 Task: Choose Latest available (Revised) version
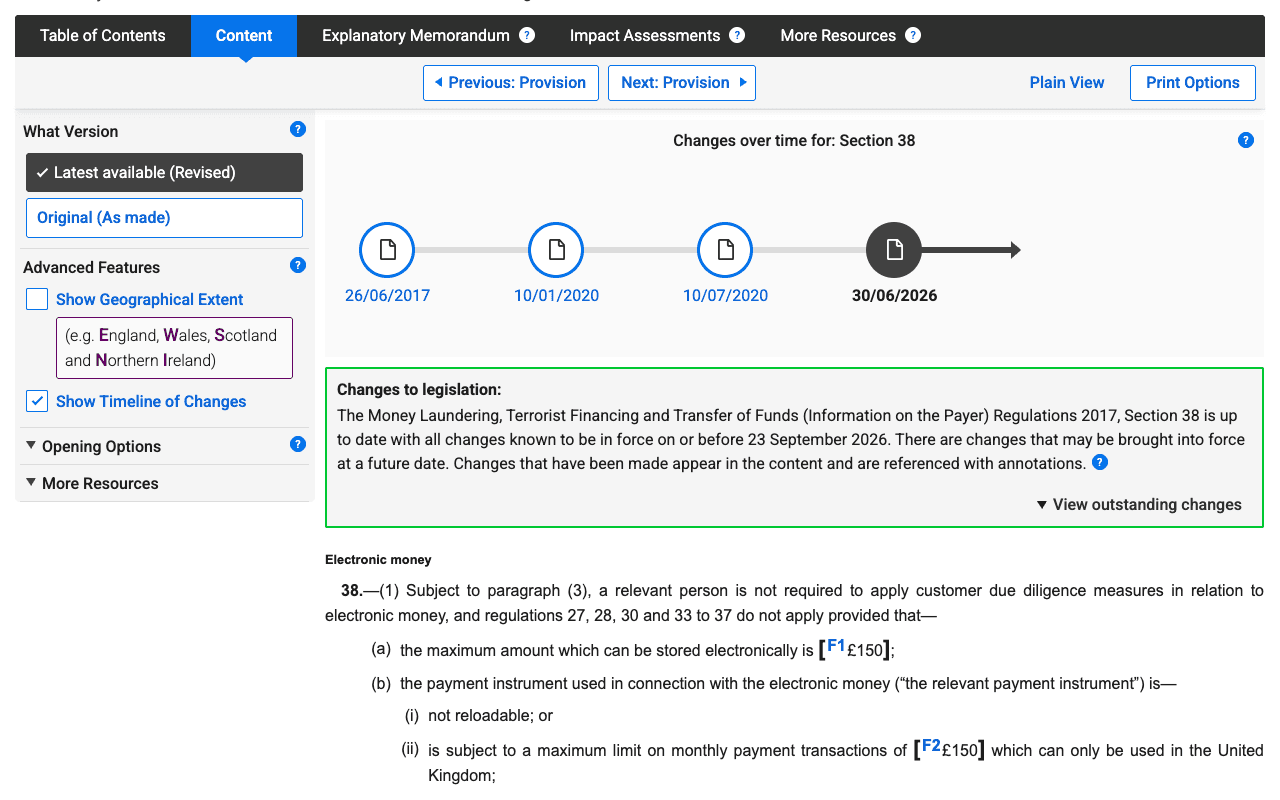click(164, 172)
